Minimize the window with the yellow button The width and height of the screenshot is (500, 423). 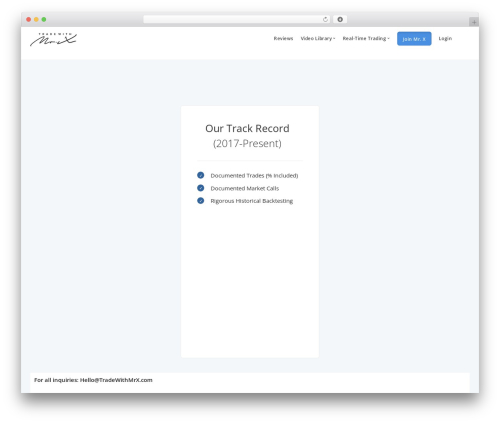[x=36, y=19]
